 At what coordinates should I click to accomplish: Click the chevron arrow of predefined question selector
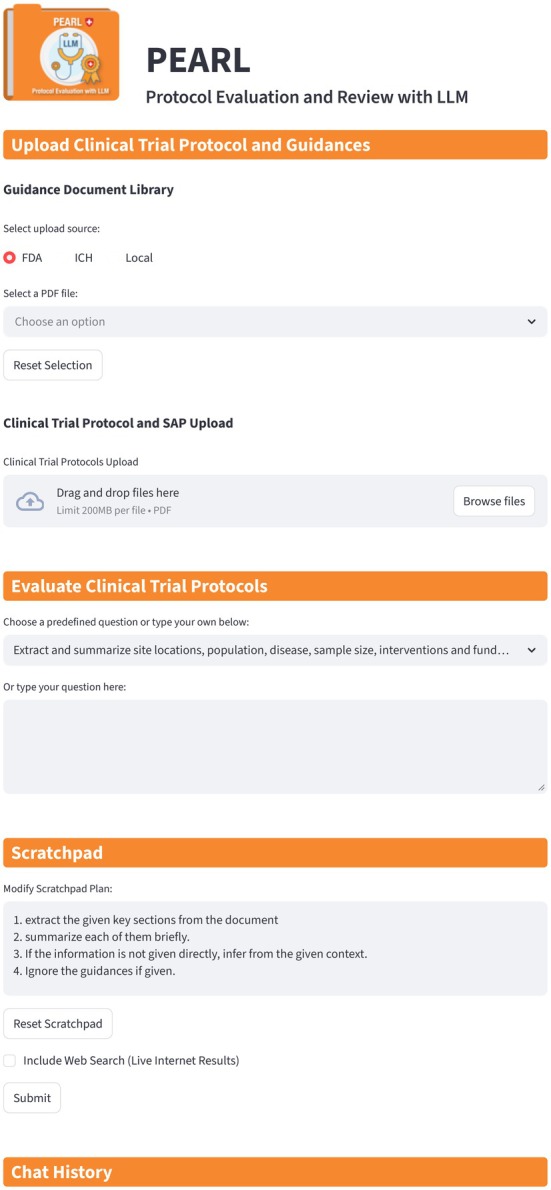pos(531,650)
